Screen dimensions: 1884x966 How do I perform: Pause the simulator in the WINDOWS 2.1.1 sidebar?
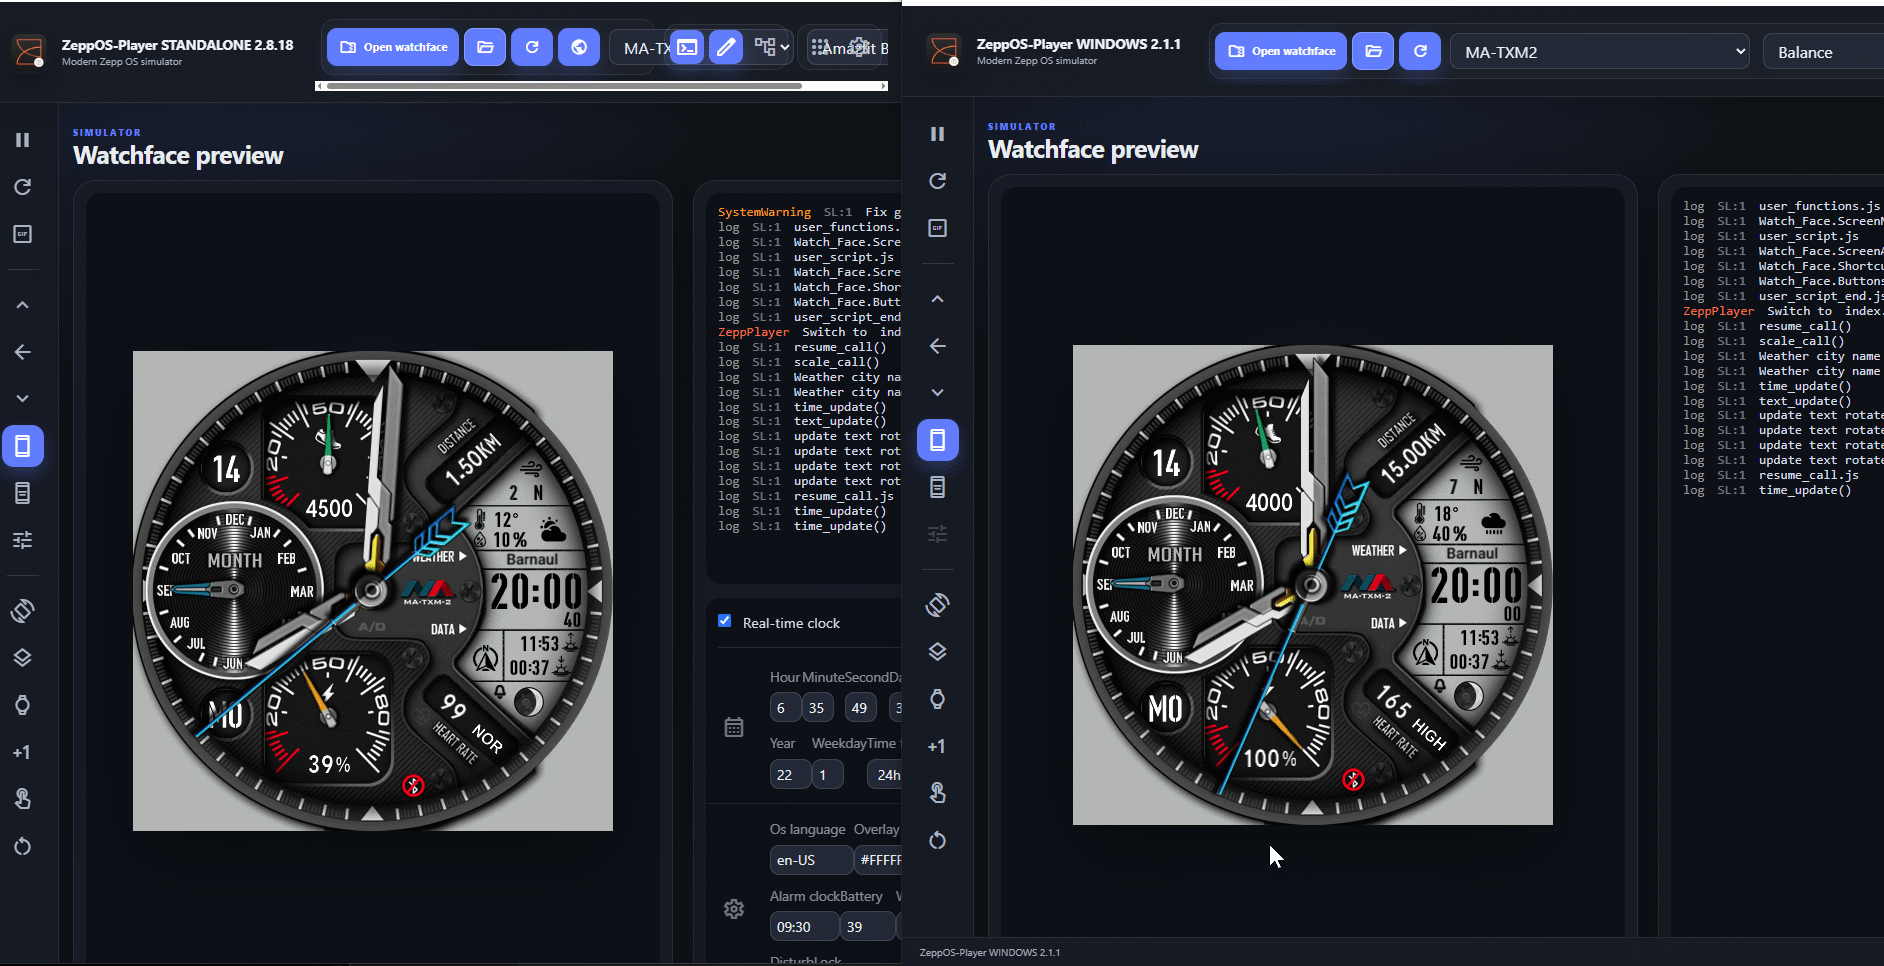pyautogui.click(x=937, y=134)
